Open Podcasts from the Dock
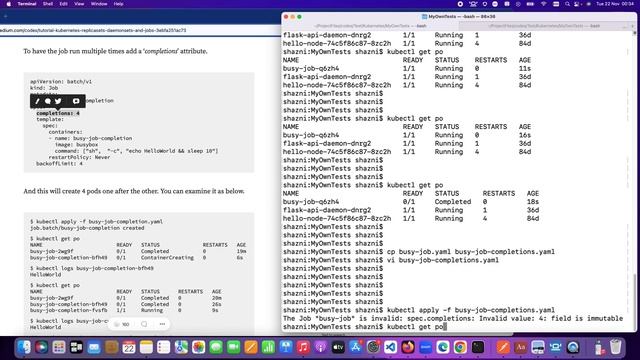Viewport: 640px width, 360px height. pos(321,347)
